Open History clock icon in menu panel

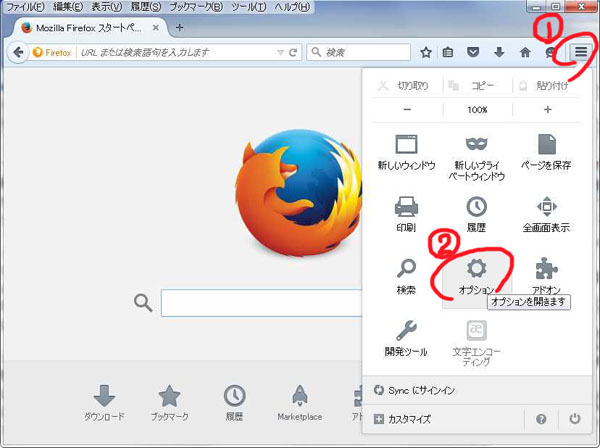click(477, 209)
